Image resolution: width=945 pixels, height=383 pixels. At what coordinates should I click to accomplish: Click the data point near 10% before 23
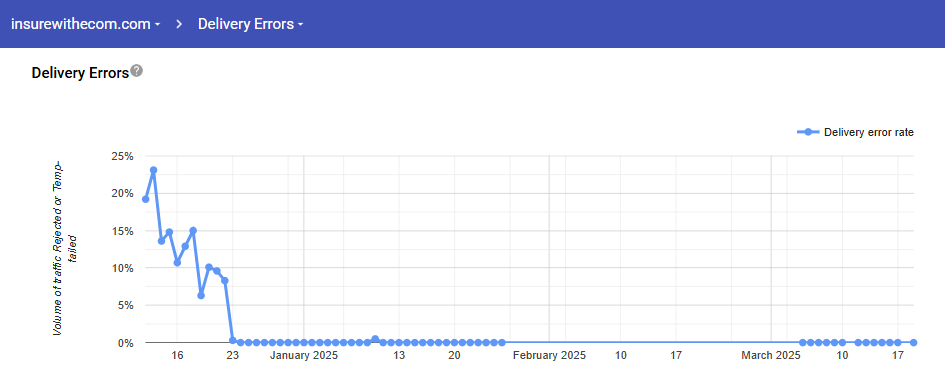tap(209, 267)
